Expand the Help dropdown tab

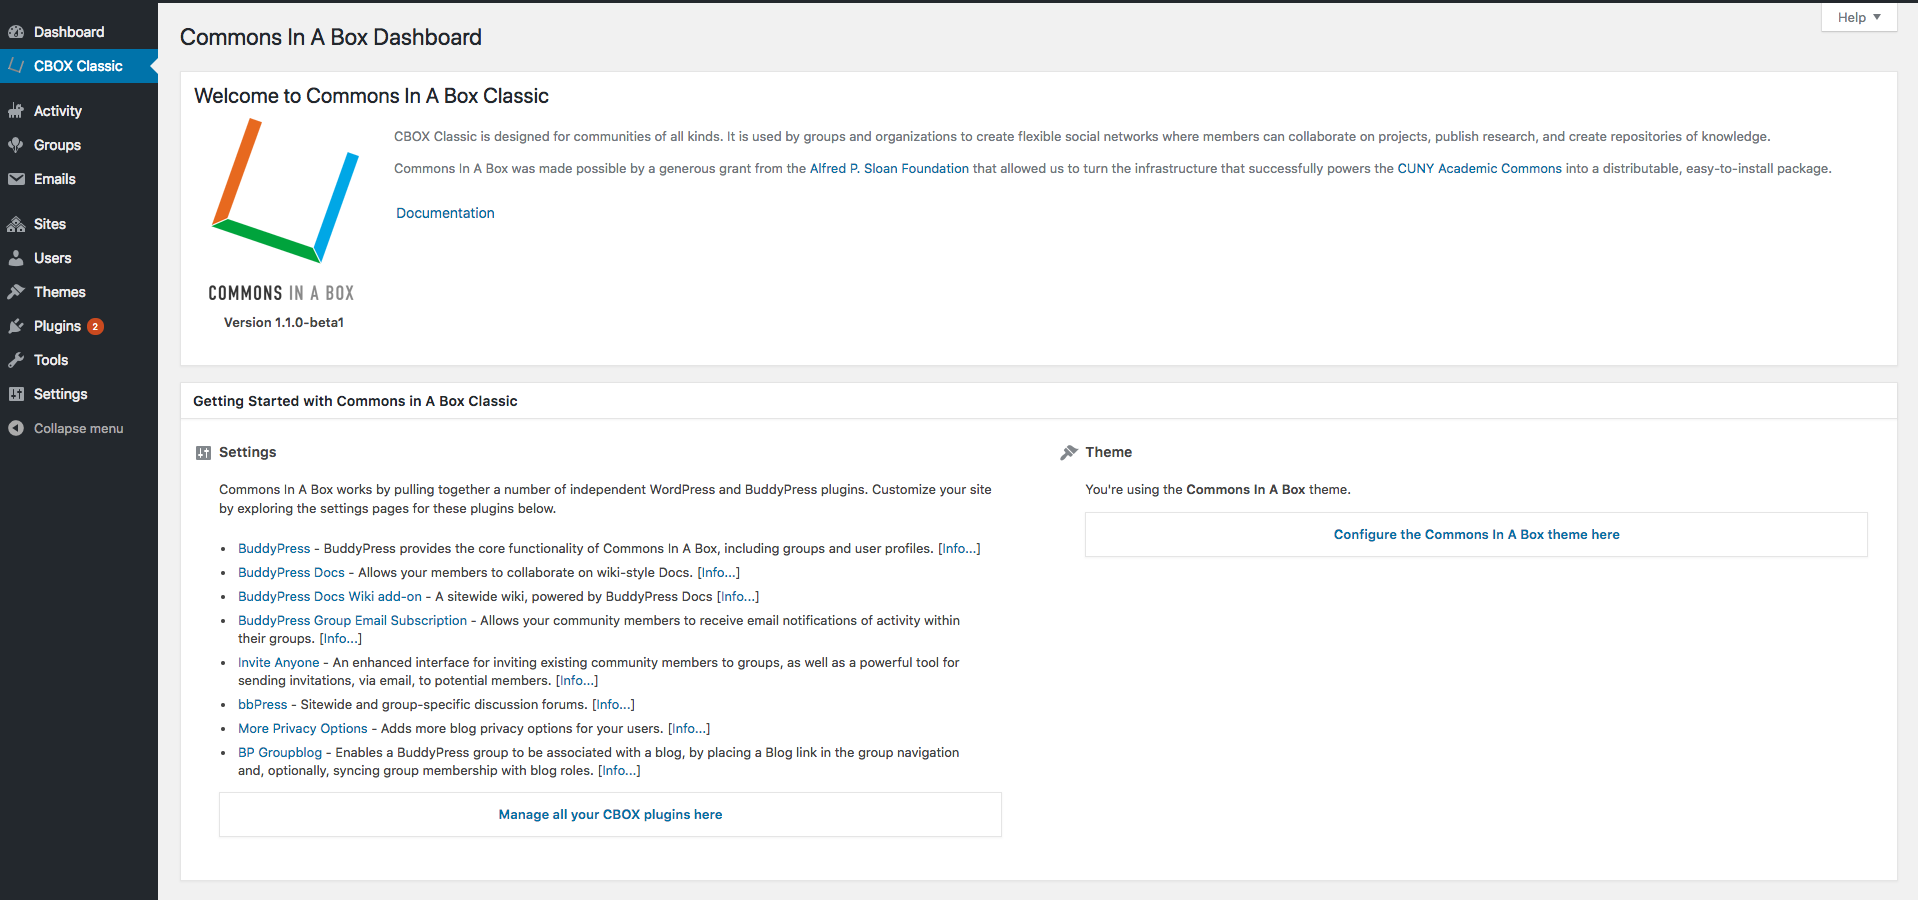click(1859, 17)
